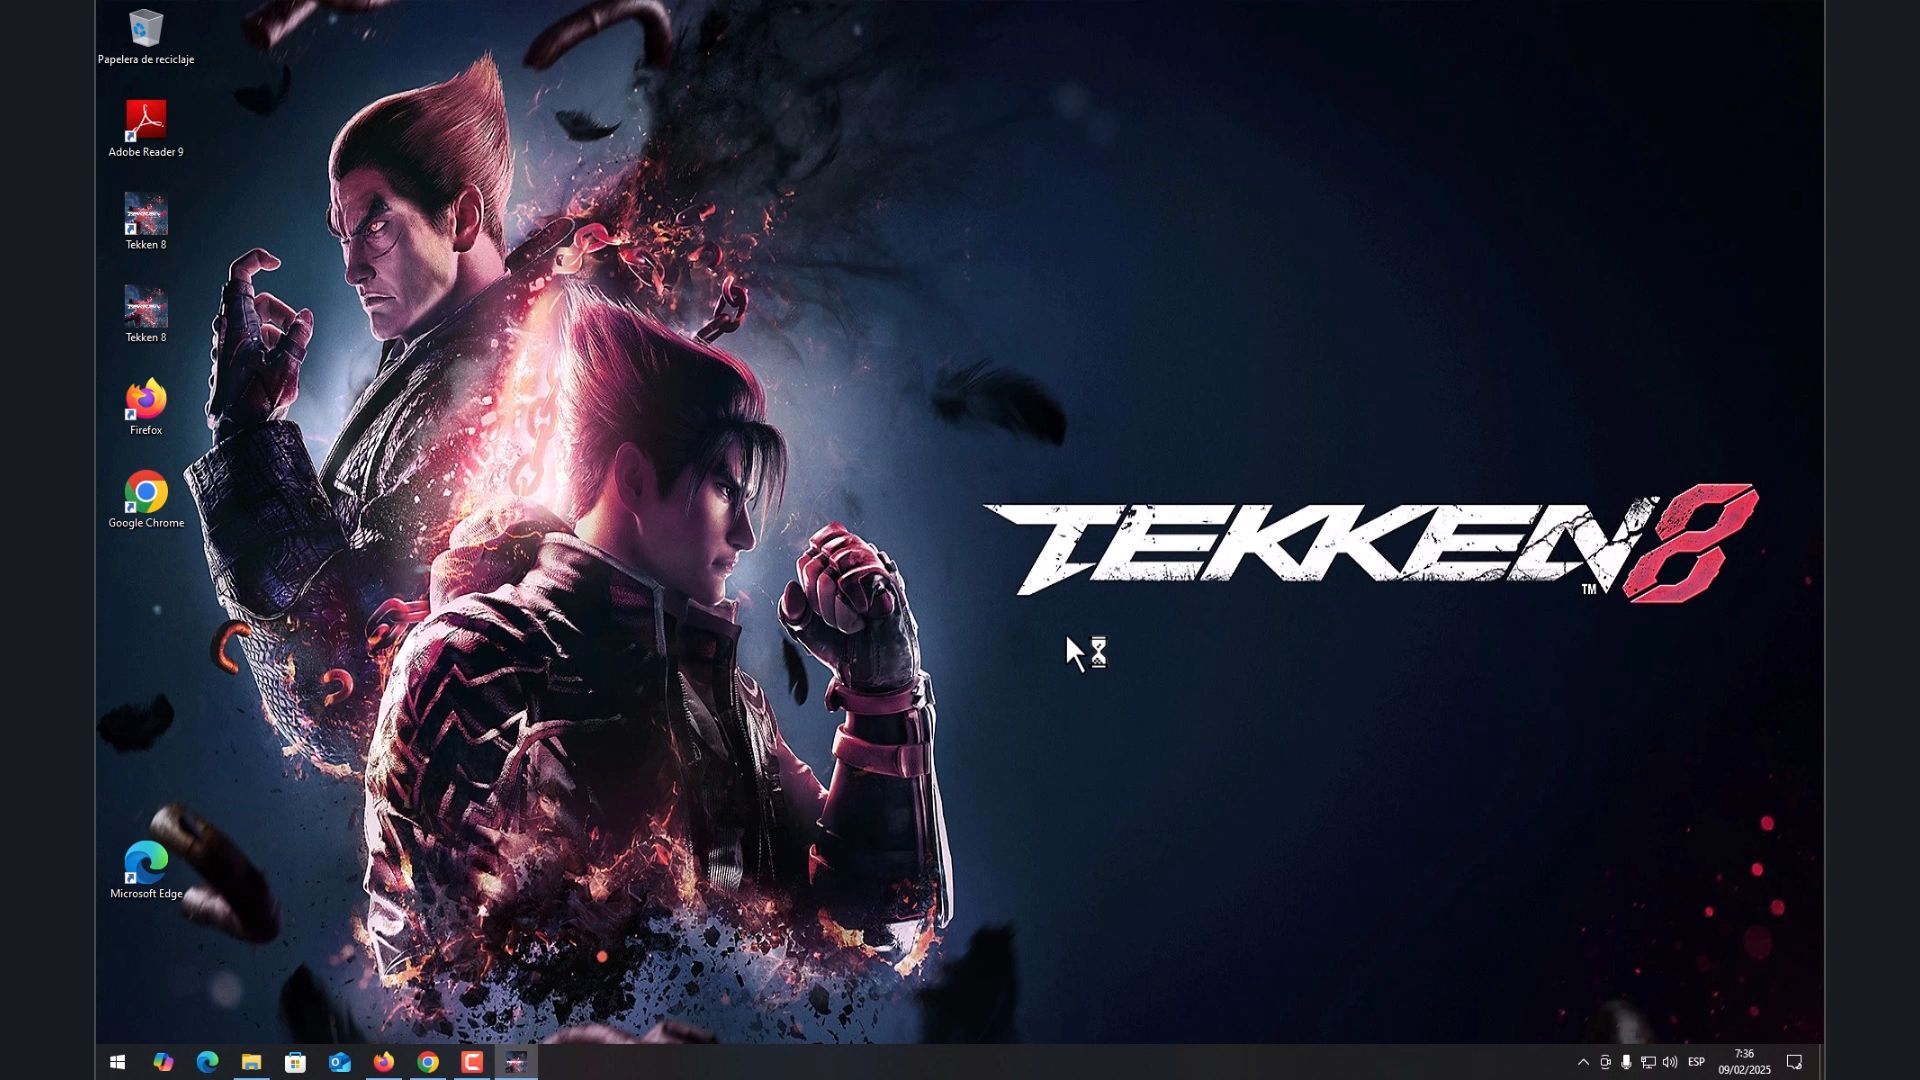The height and width of the screenshot is (1080, 1920).
Task: Switch to Google Chrome in the taskbar
Action: point(428,1062)
